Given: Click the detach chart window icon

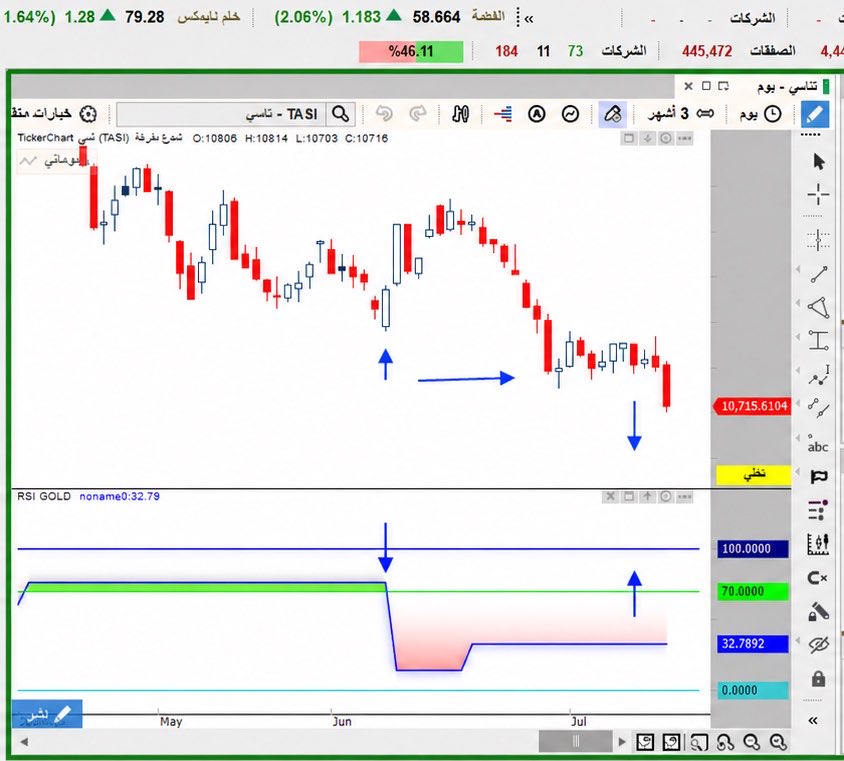Looking at the screenshot, I should tap(723, 86).
